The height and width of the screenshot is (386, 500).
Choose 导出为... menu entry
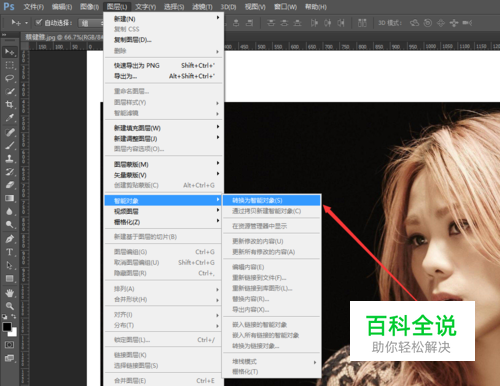[x=164, y=76]
